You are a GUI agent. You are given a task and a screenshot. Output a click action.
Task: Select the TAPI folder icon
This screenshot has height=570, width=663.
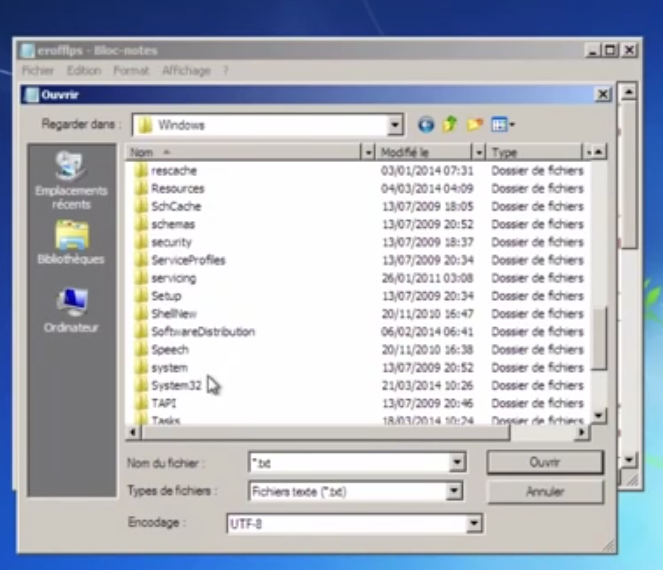pyautogui.click(x=141, y=403)
